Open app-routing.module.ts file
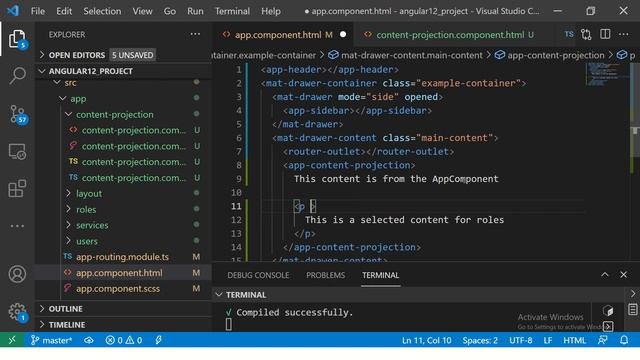This screenshot has width=640, height=360. point(122,257)
